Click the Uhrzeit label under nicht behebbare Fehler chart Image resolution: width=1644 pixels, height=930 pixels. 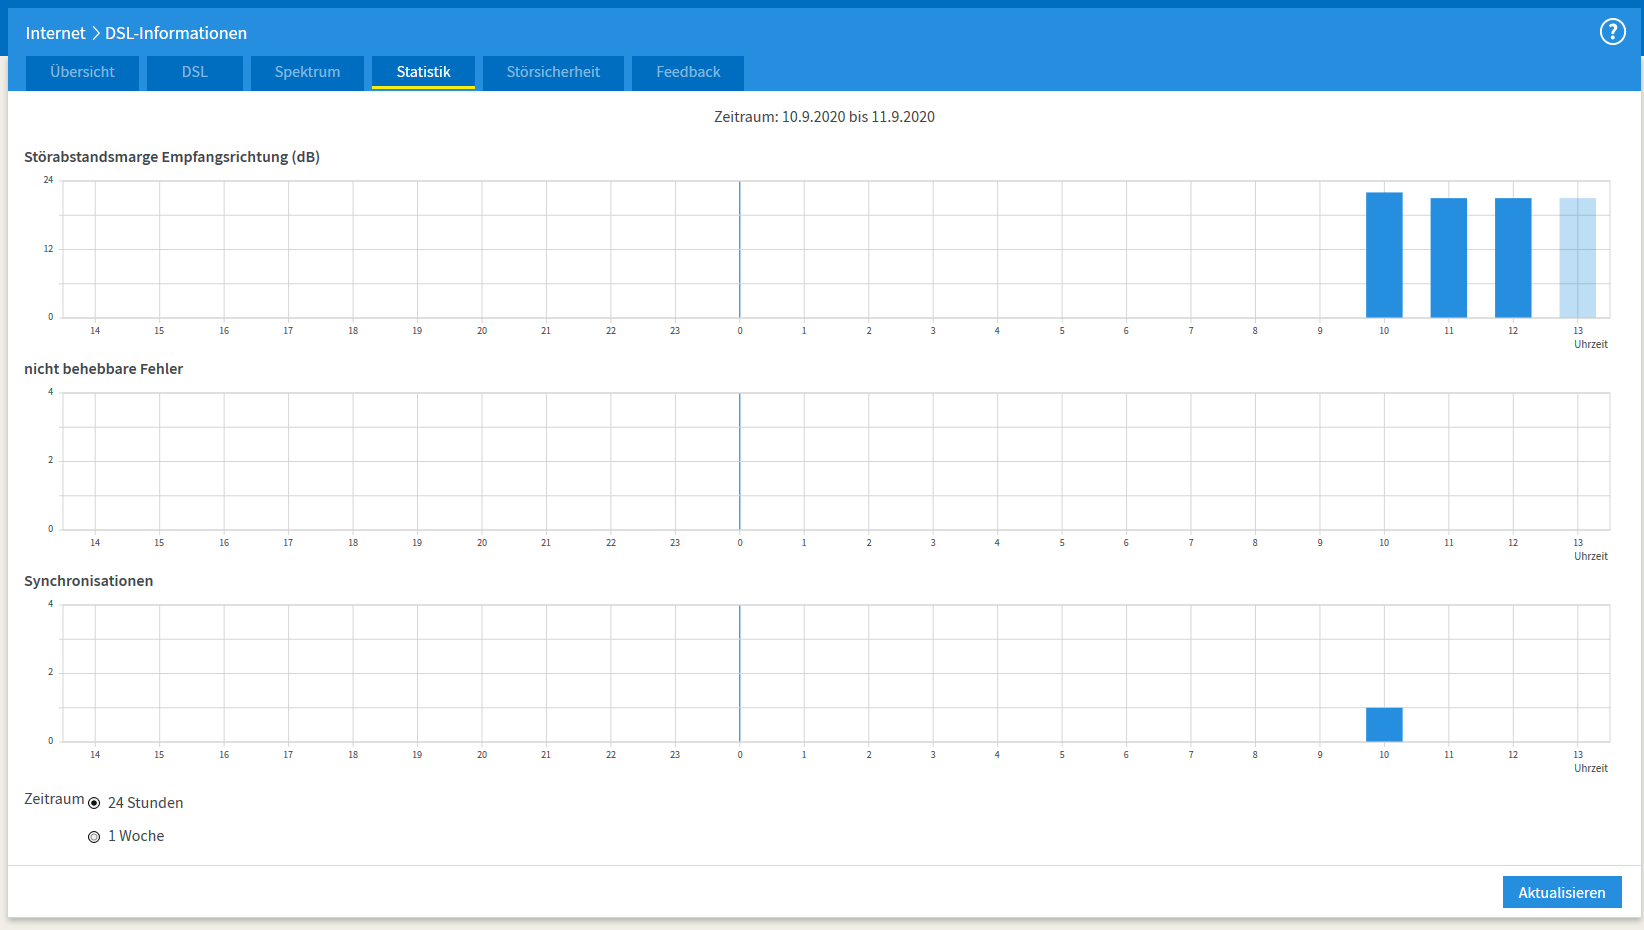(x=1591, y=556)
